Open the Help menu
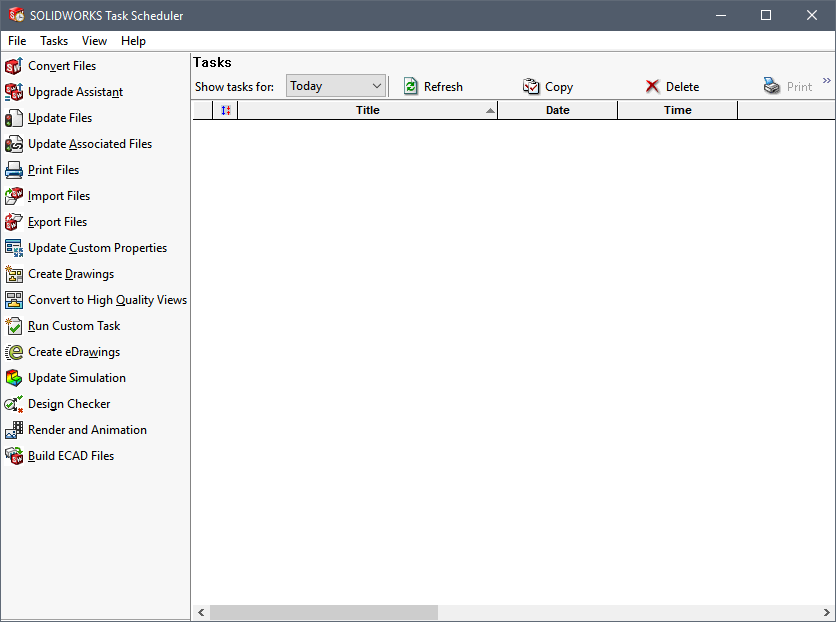Viewport: 836px width, 622px height. pos(133,41)
